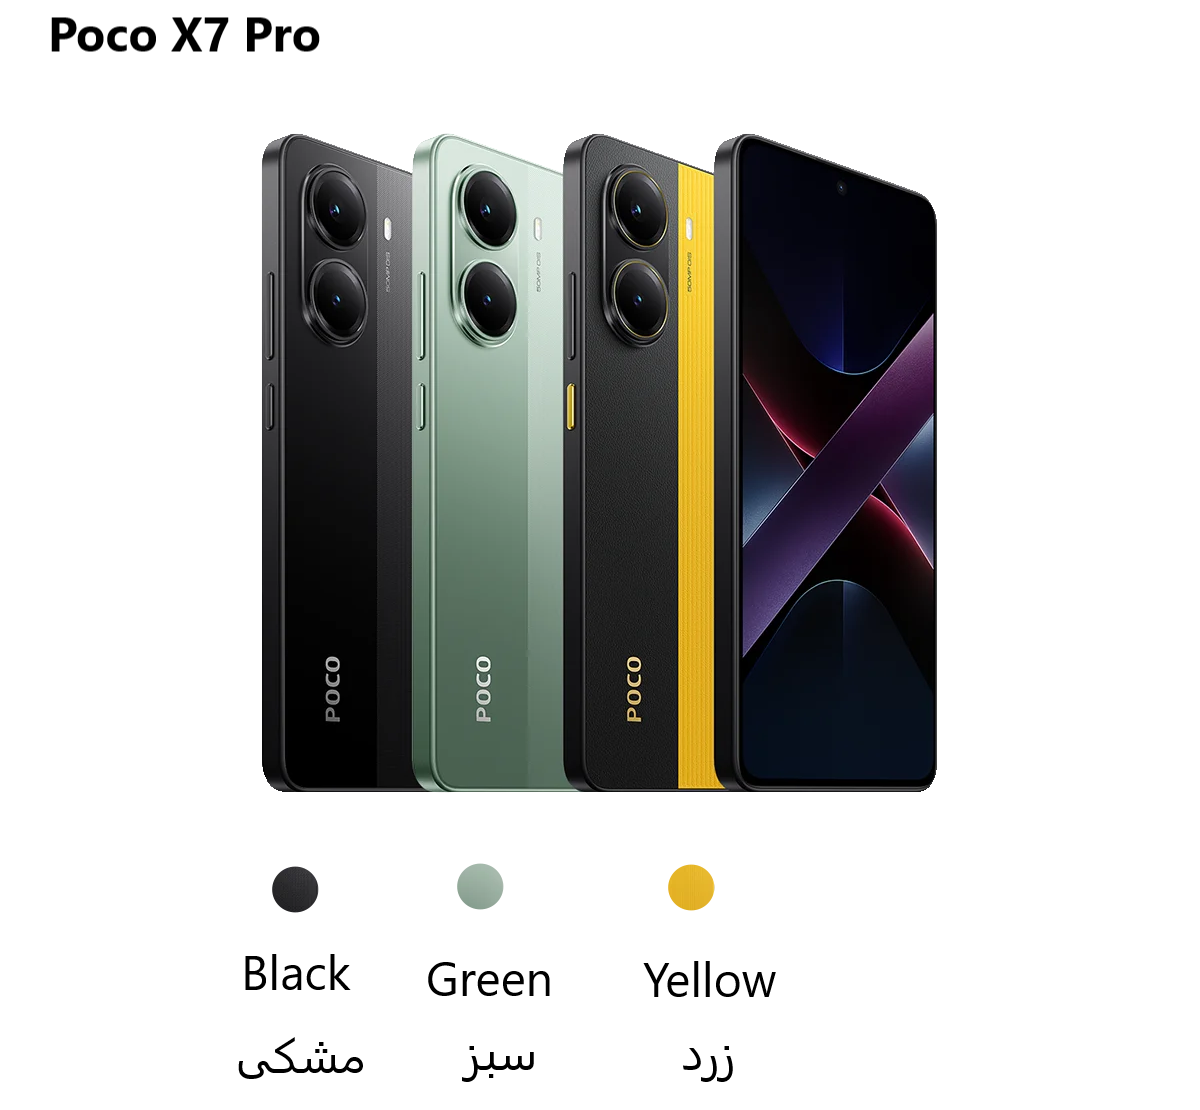Image resolution: width=1200 pixels, height=1110 pixels.
Task: Click the front camera punch hole
Action: (x=841, y=187)
